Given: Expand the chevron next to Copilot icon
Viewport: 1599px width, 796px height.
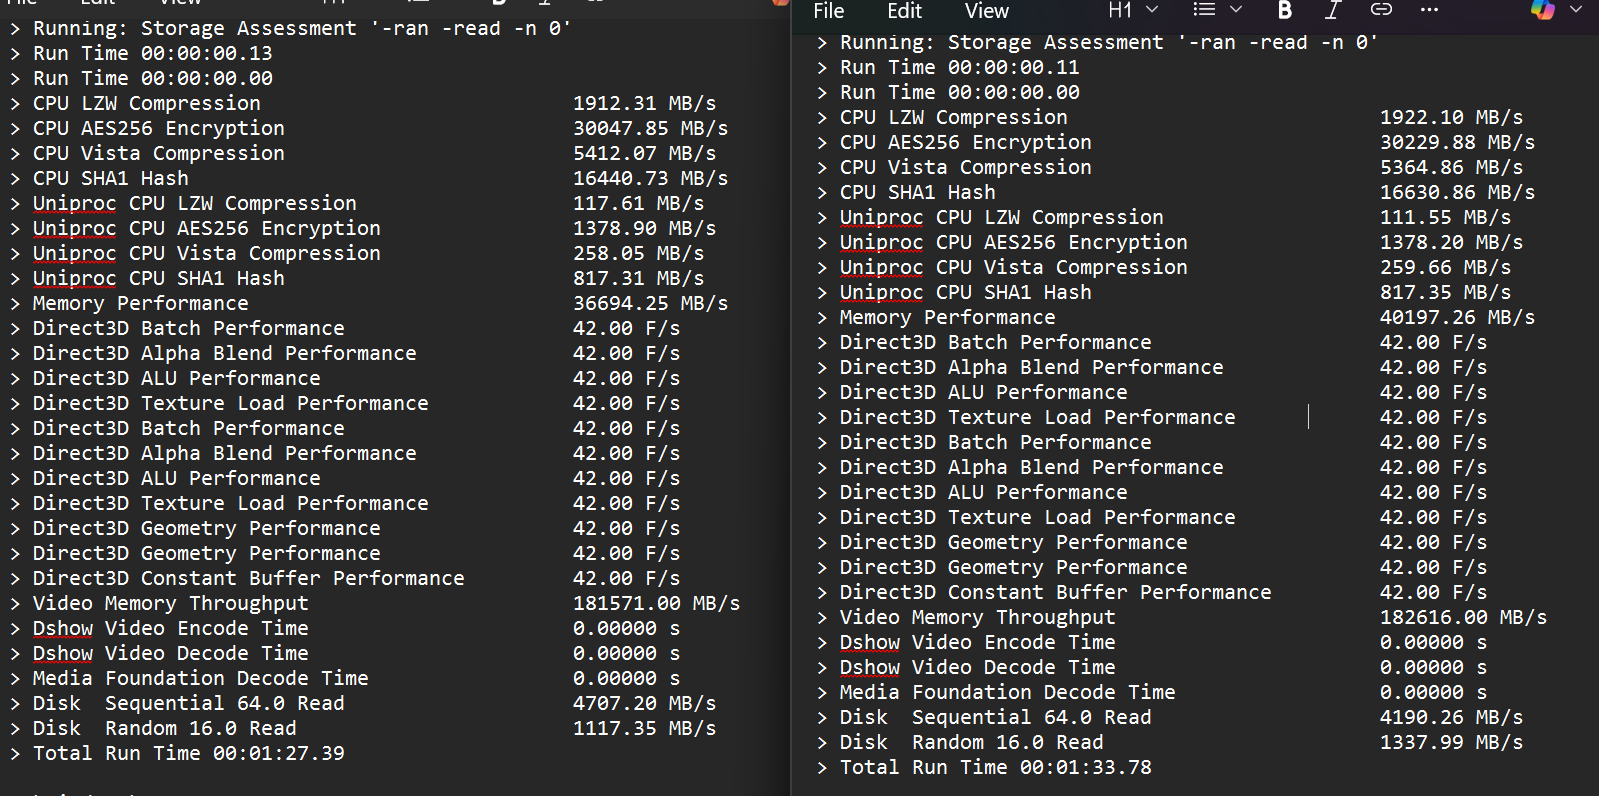Looking at the screenshot, I should click(1576, 10).
